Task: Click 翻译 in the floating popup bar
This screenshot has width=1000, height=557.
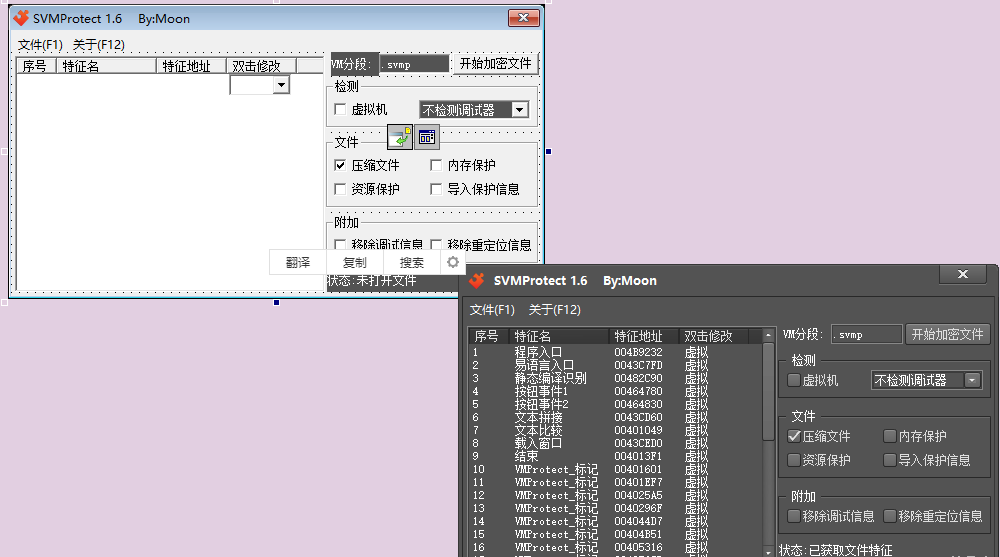Action: coord(298,262)
